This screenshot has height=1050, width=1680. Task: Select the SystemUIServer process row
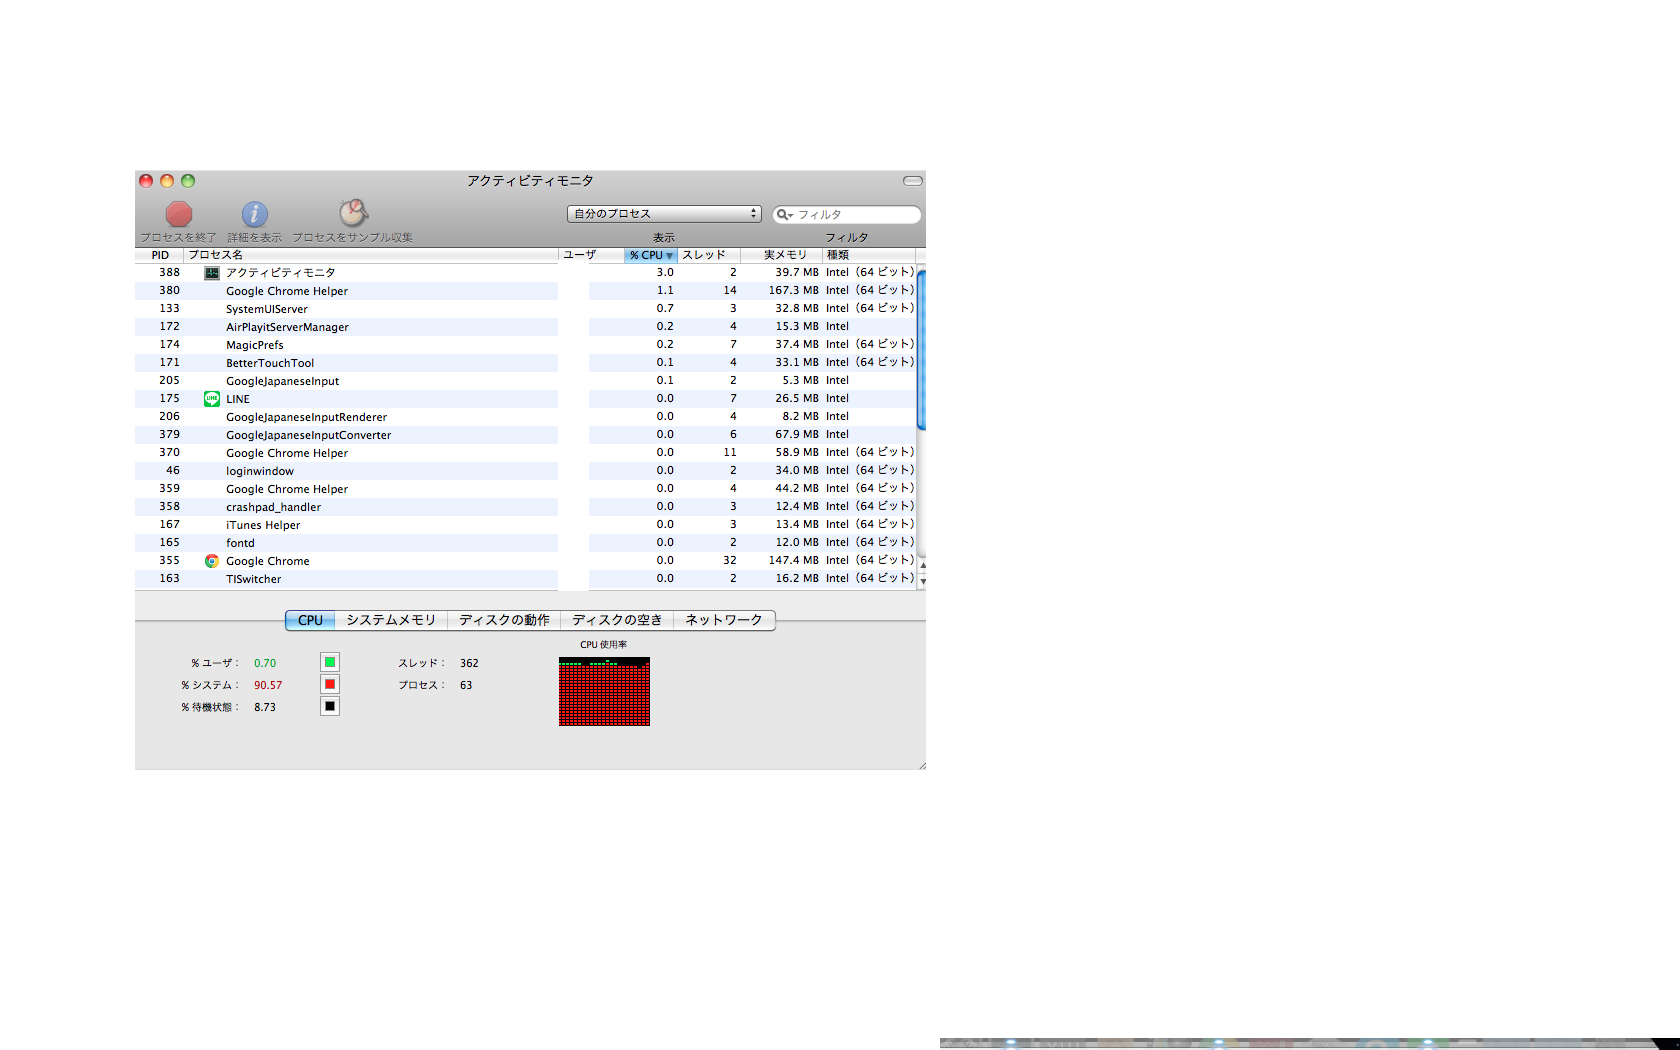pyautogui.click(x=526, y=309)
